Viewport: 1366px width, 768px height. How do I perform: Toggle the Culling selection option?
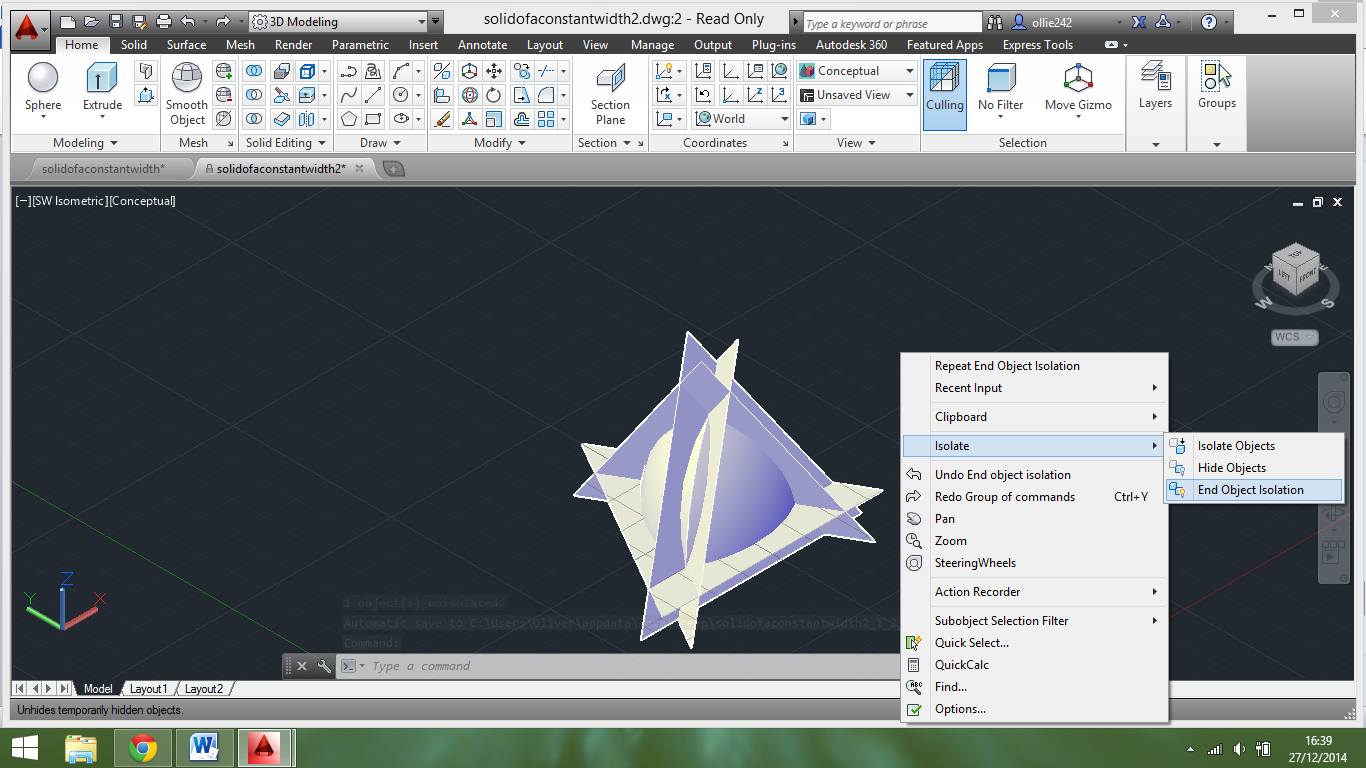(944, 94)
